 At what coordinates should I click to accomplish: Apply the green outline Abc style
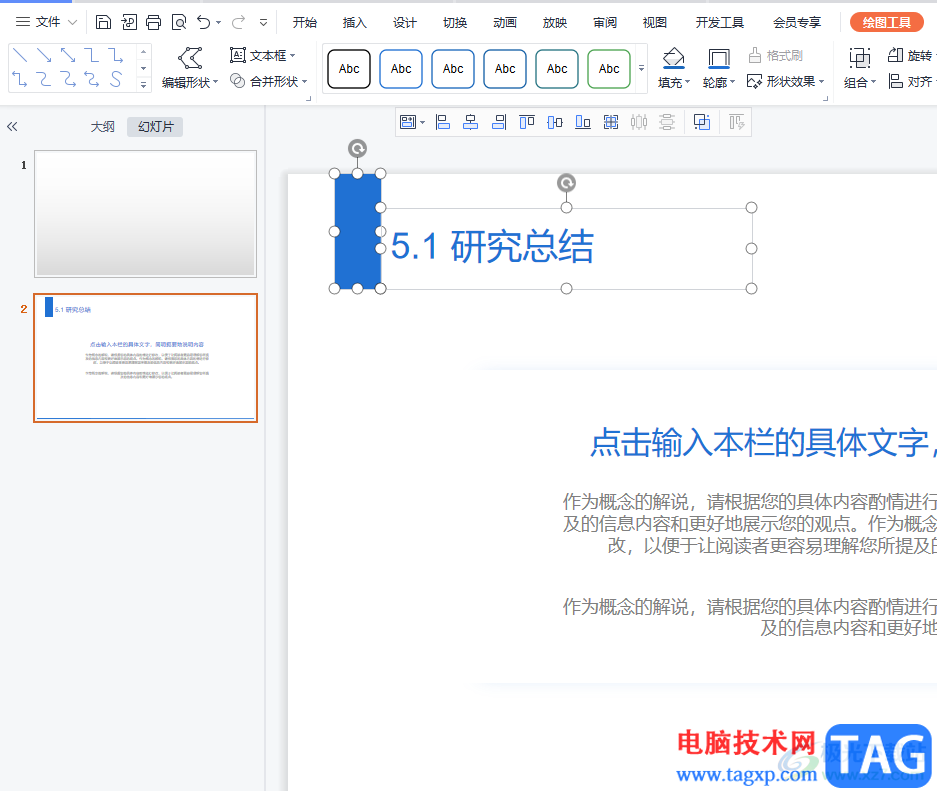[x=609, y=69]
